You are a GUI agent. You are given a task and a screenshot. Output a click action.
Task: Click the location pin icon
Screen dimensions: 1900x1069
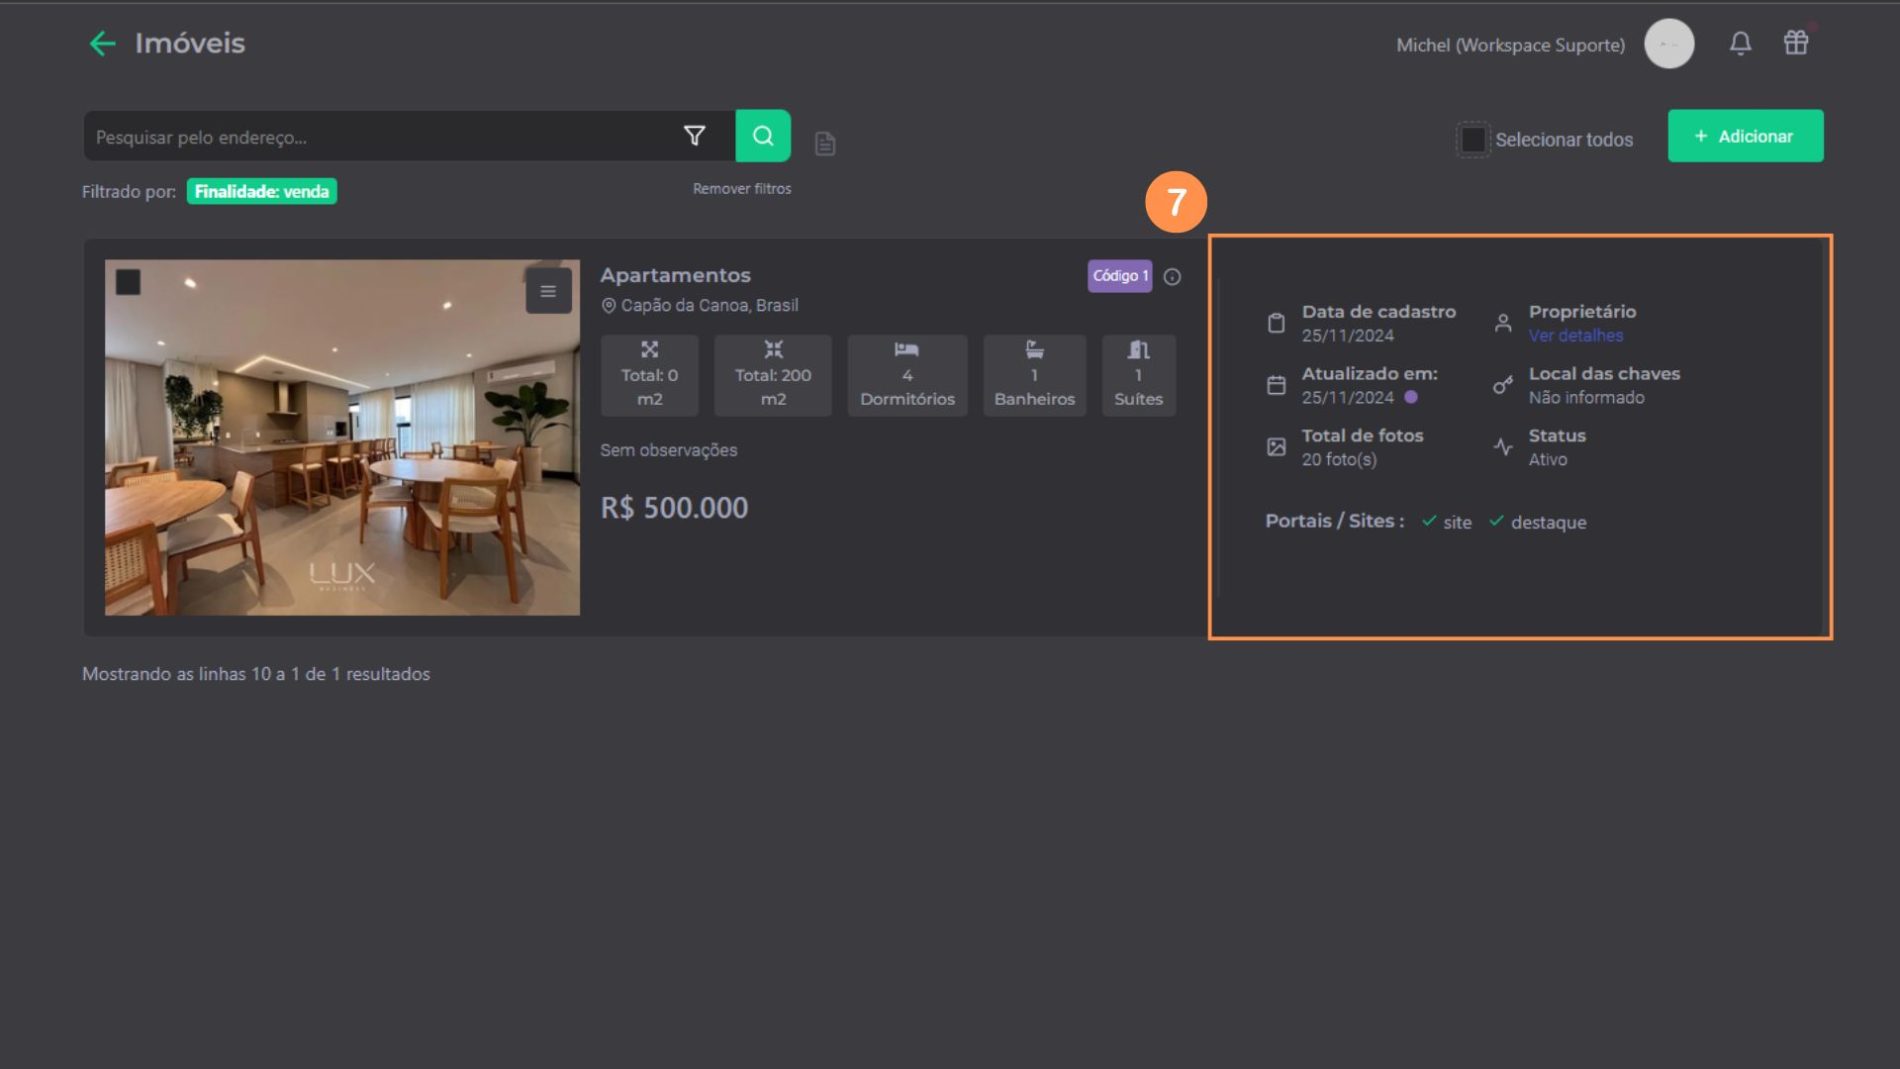608,306
